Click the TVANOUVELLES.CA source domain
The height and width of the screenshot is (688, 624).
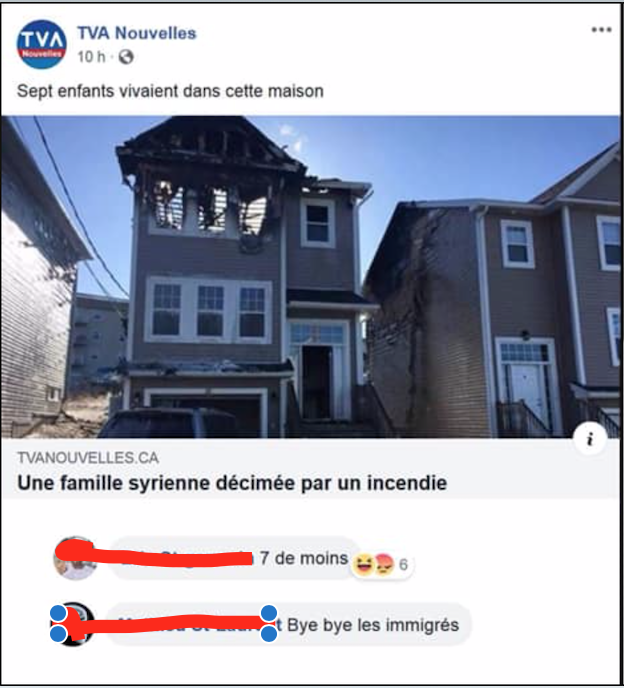[88, 458]
